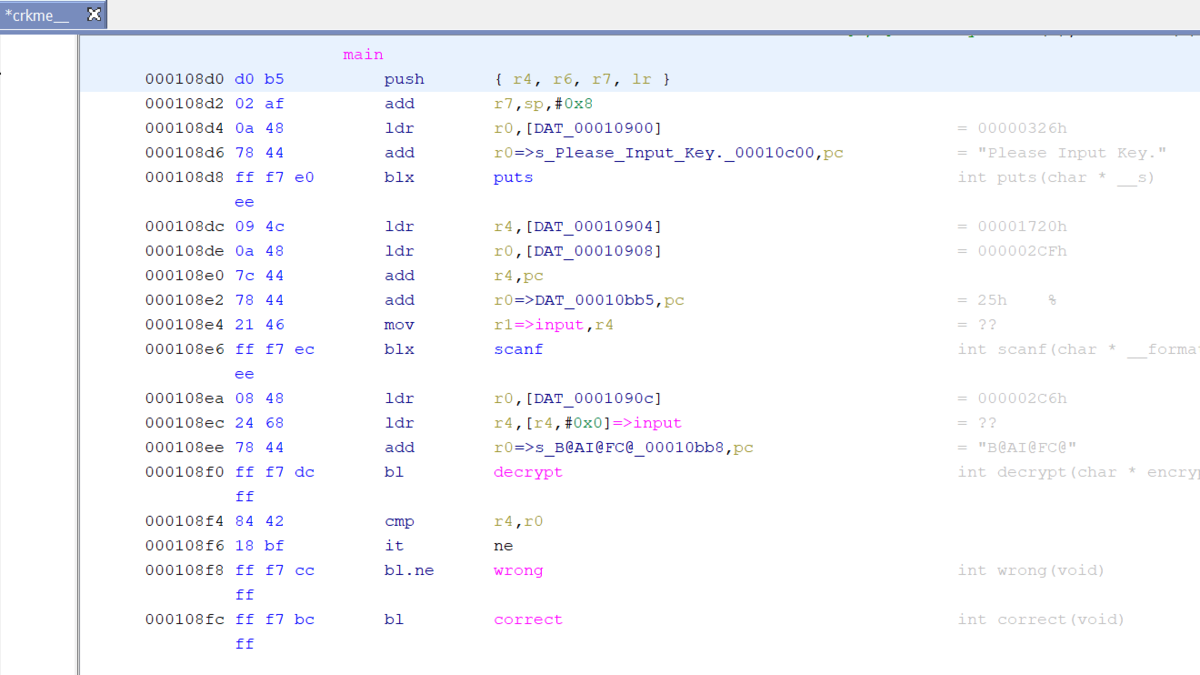This screenshot has width=1200, height=675.
Task: Go to the puts function call
Action: 513,177
